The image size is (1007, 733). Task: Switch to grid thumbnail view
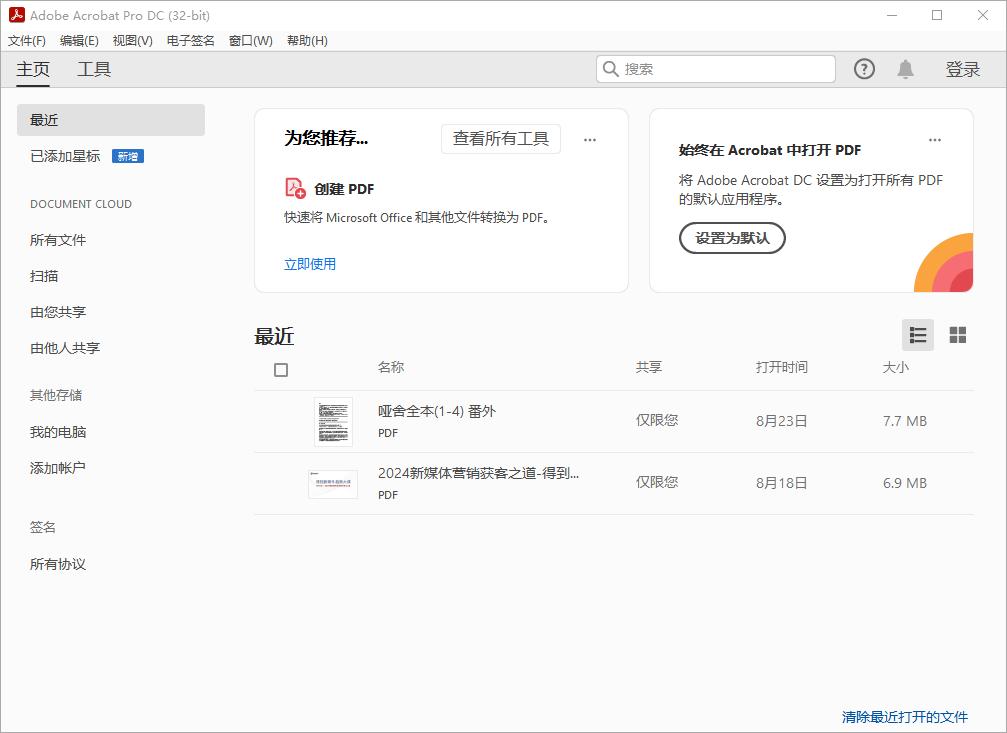tap(957, 335)
